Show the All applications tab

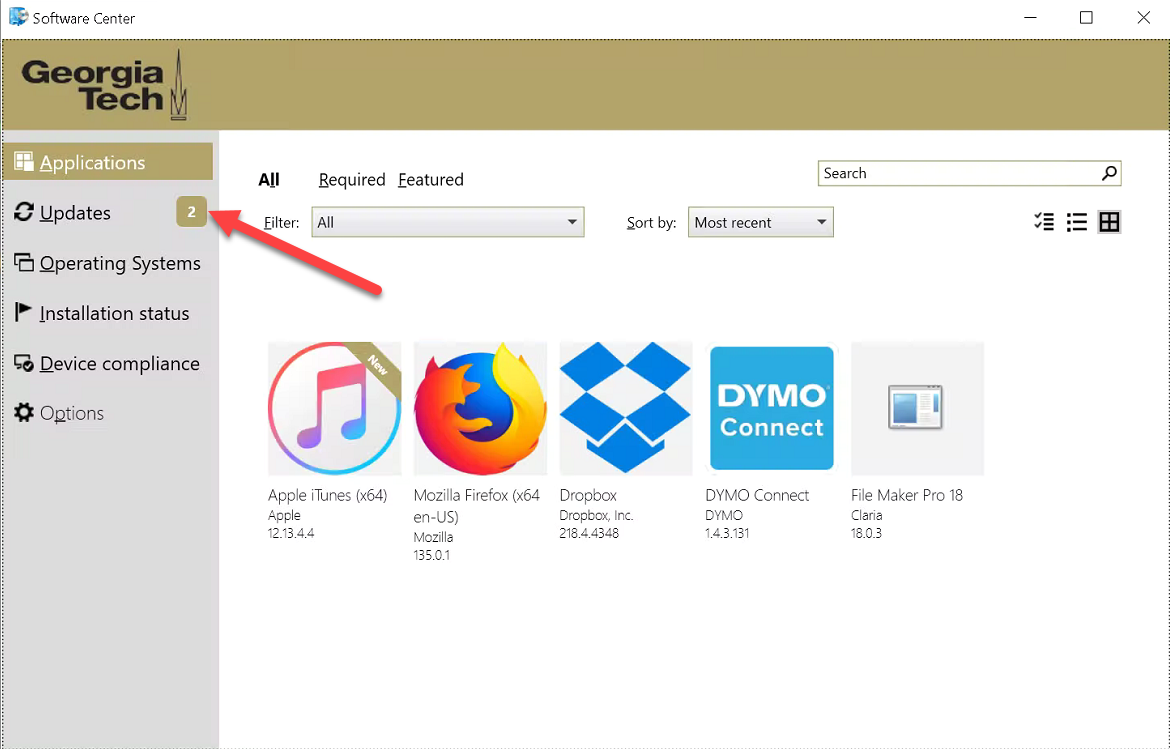[x=269, y=180]
